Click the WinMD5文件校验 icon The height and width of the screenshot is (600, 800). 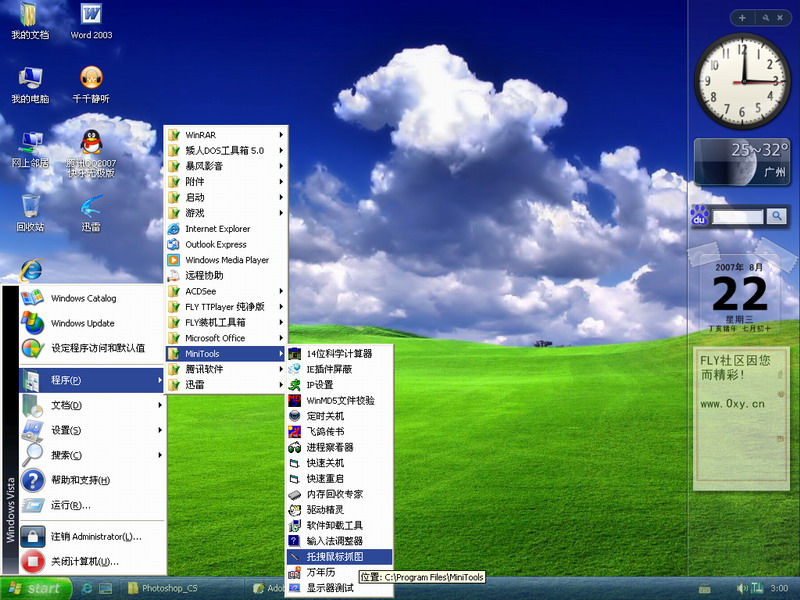(294, 401)
